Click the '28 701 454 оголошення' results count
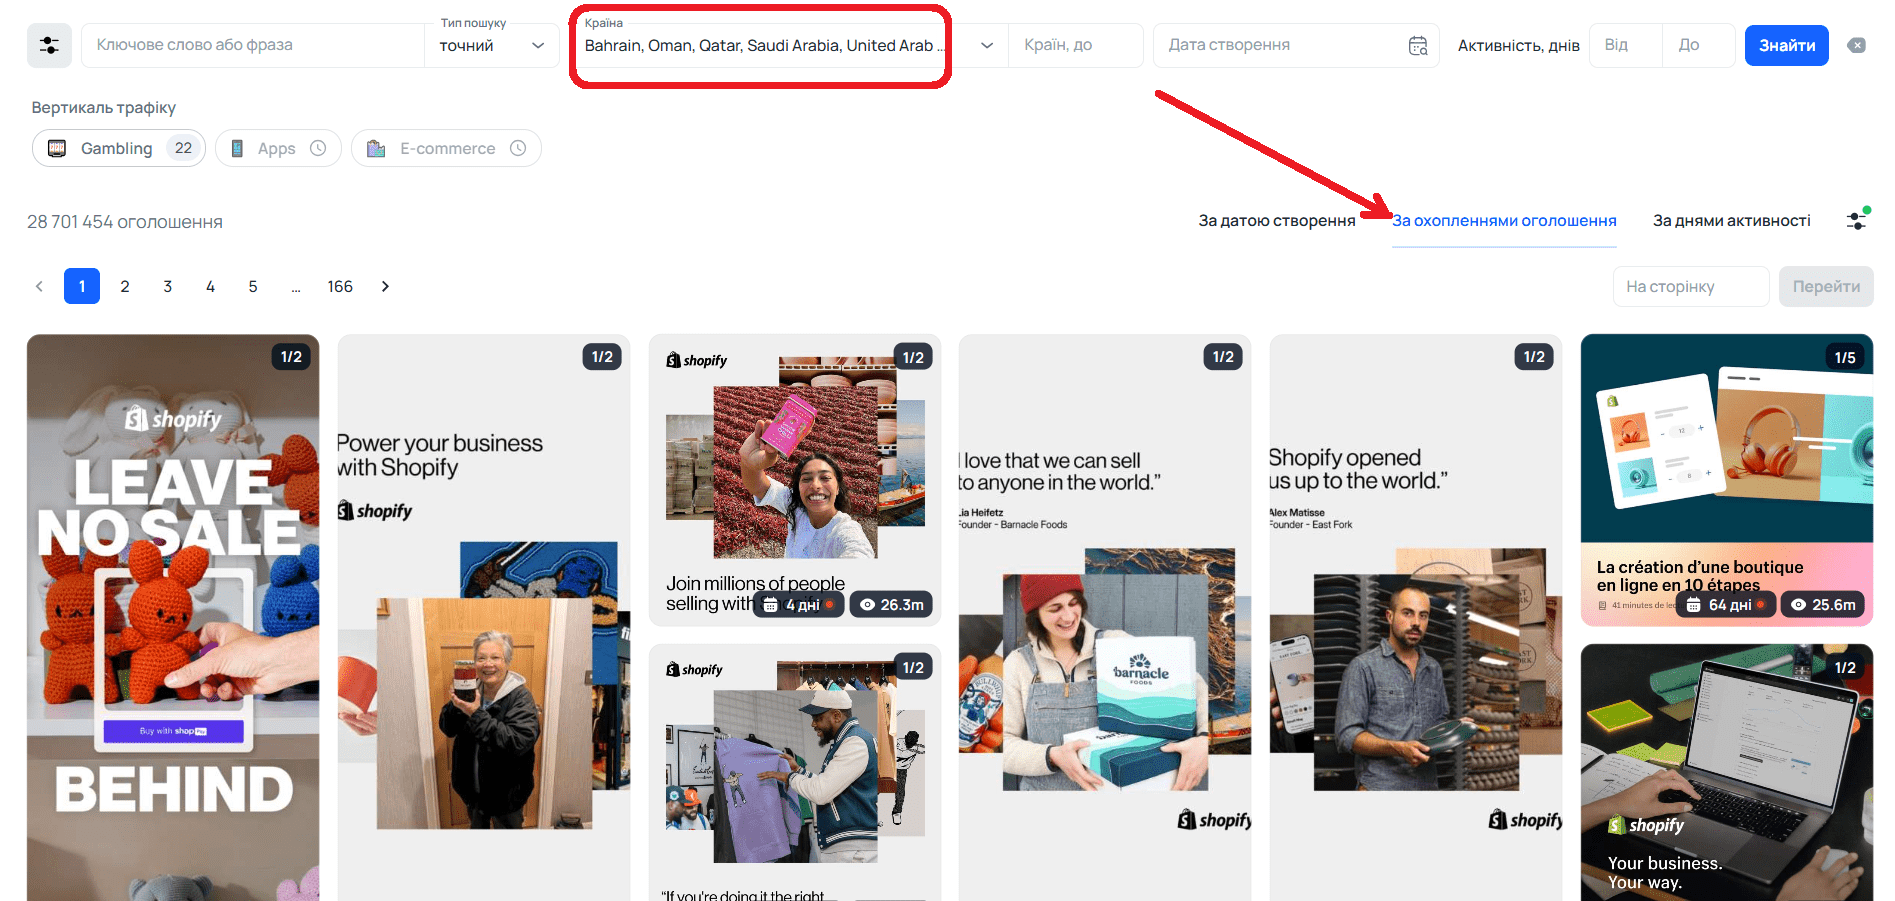This screenshot has width=1895, height=901. coord(125,222)
